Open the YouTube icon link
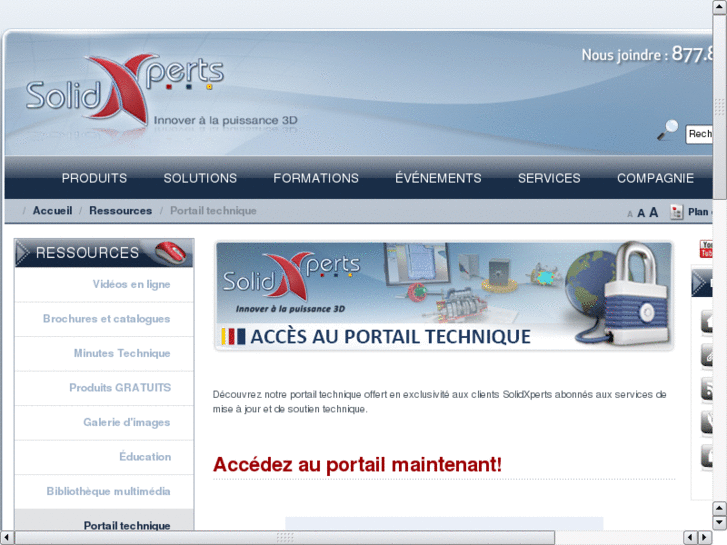727x545 pixels. tap(706, 249)
